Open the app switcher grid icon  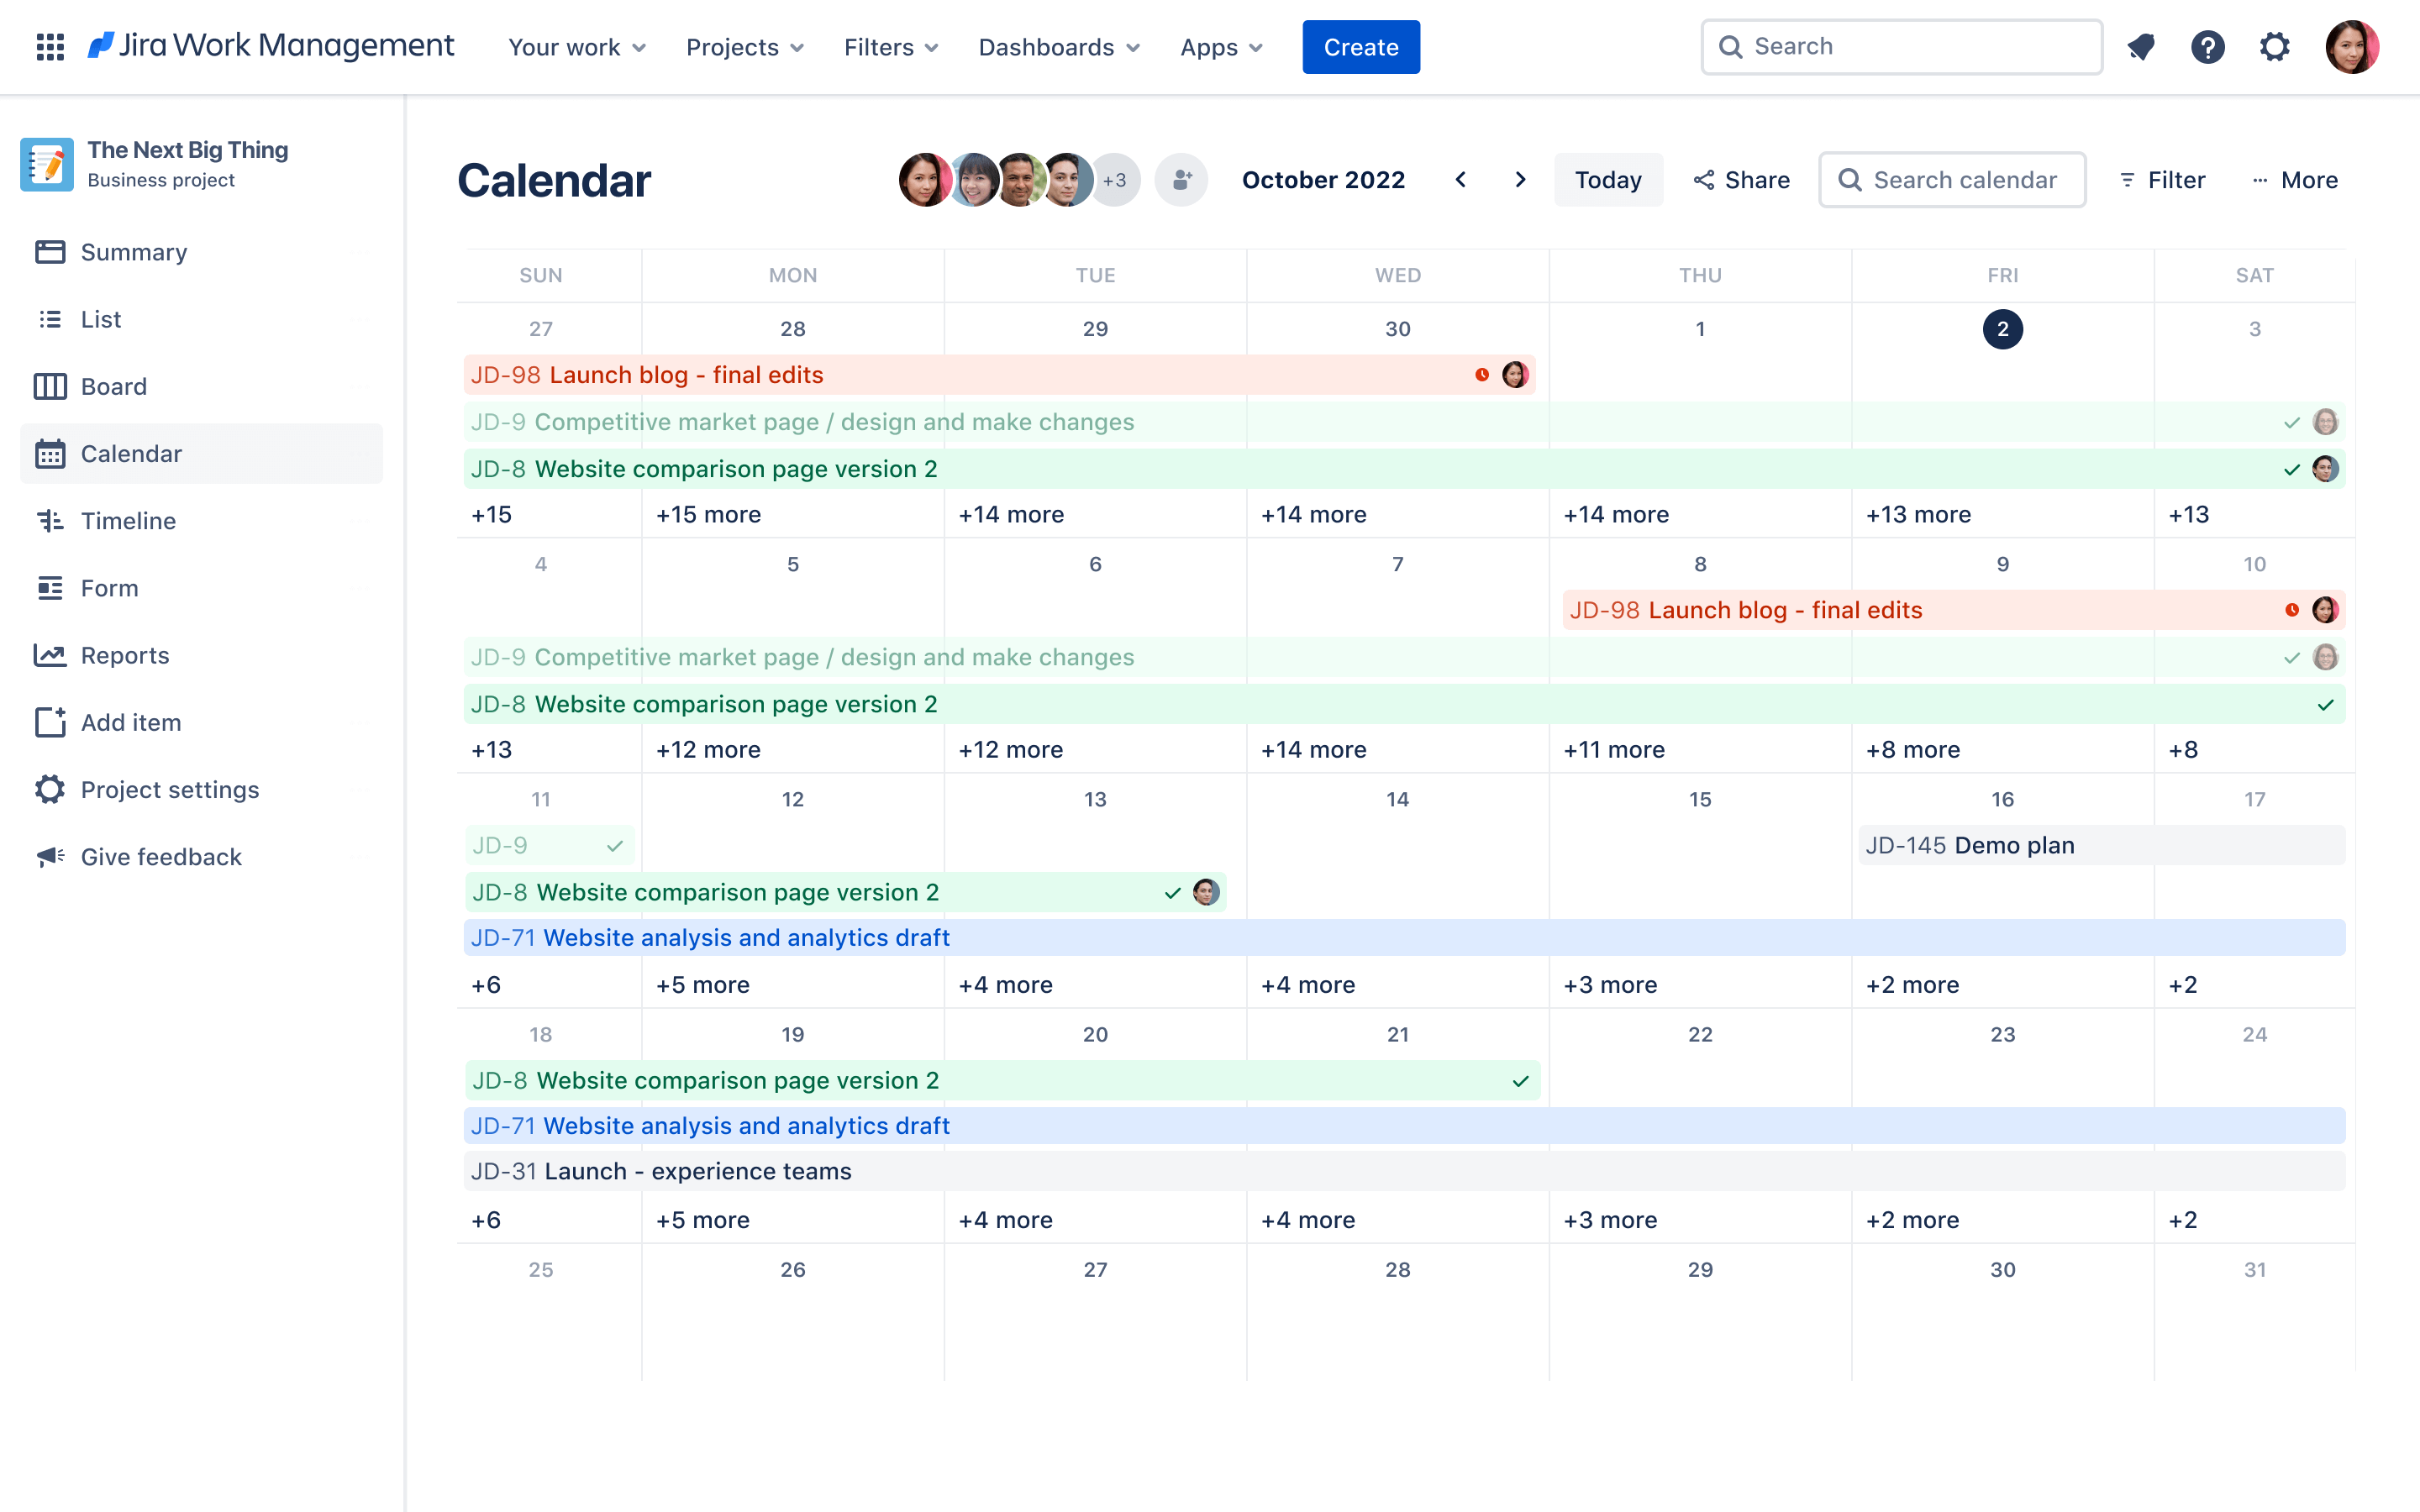(x=49, y=47)
